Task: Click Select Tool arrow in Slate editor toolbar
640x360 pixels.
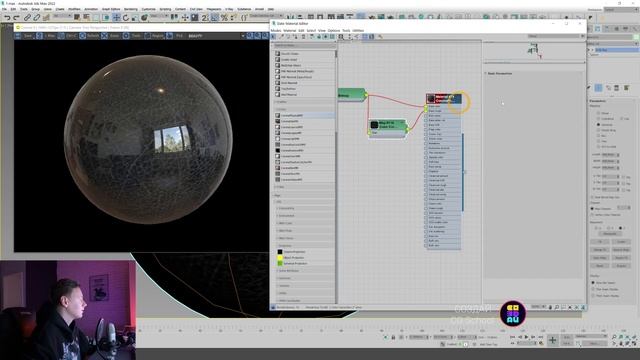Action: (x=274, y=37)
